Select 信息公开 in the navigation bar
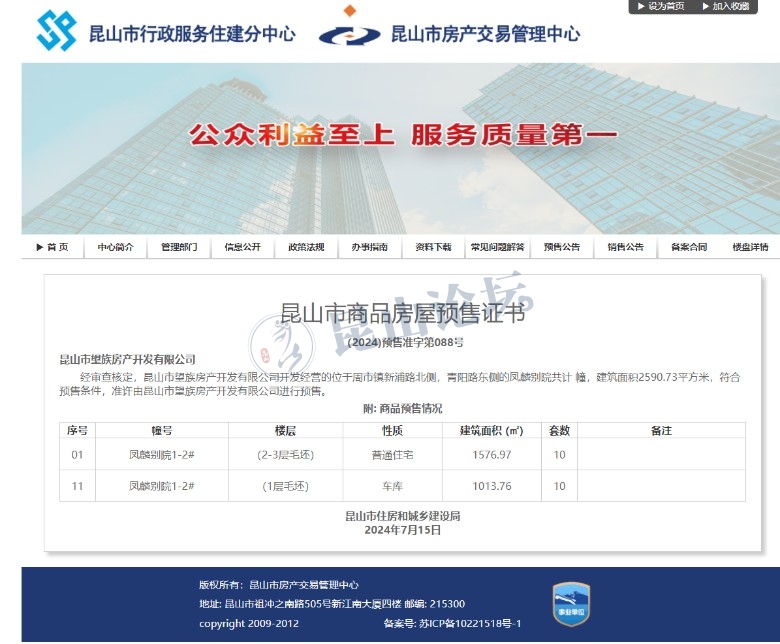This screenshot has height=644, width=780. point(242,247)
